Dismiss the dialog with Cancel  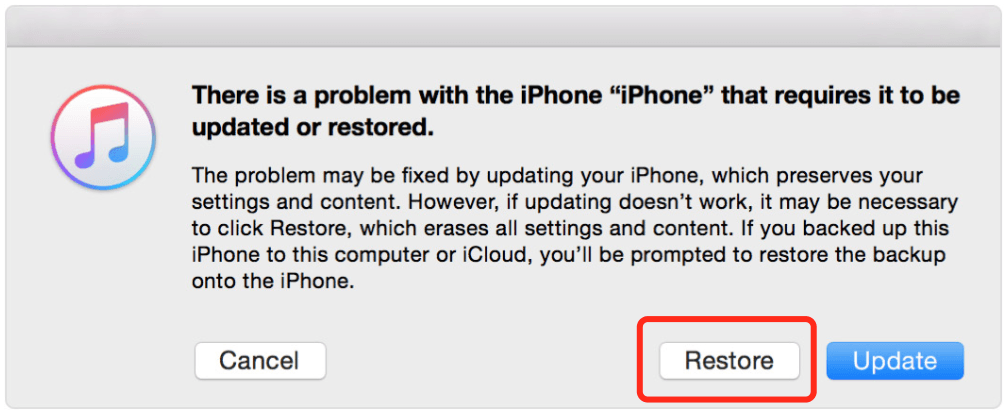[x=260, y=361]
